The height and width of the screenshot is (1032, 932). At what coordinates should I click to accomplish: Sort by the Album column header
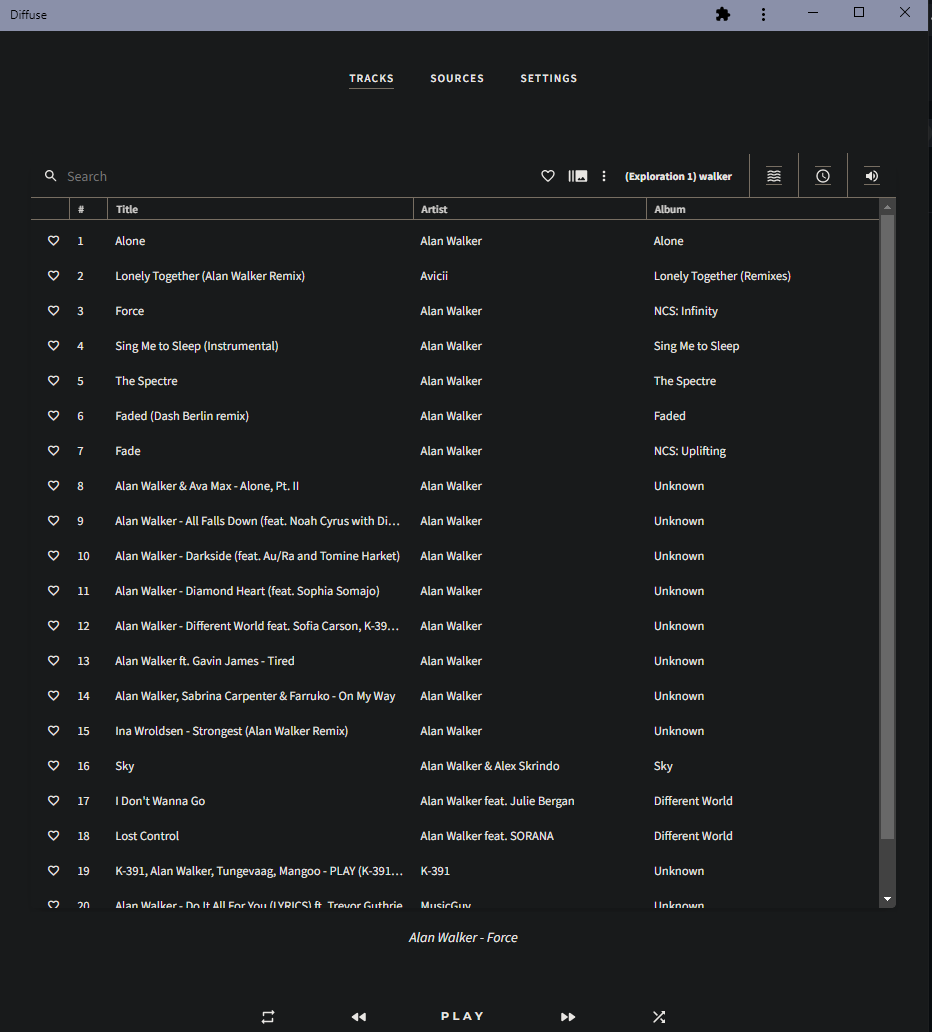[x=763, y=209]
